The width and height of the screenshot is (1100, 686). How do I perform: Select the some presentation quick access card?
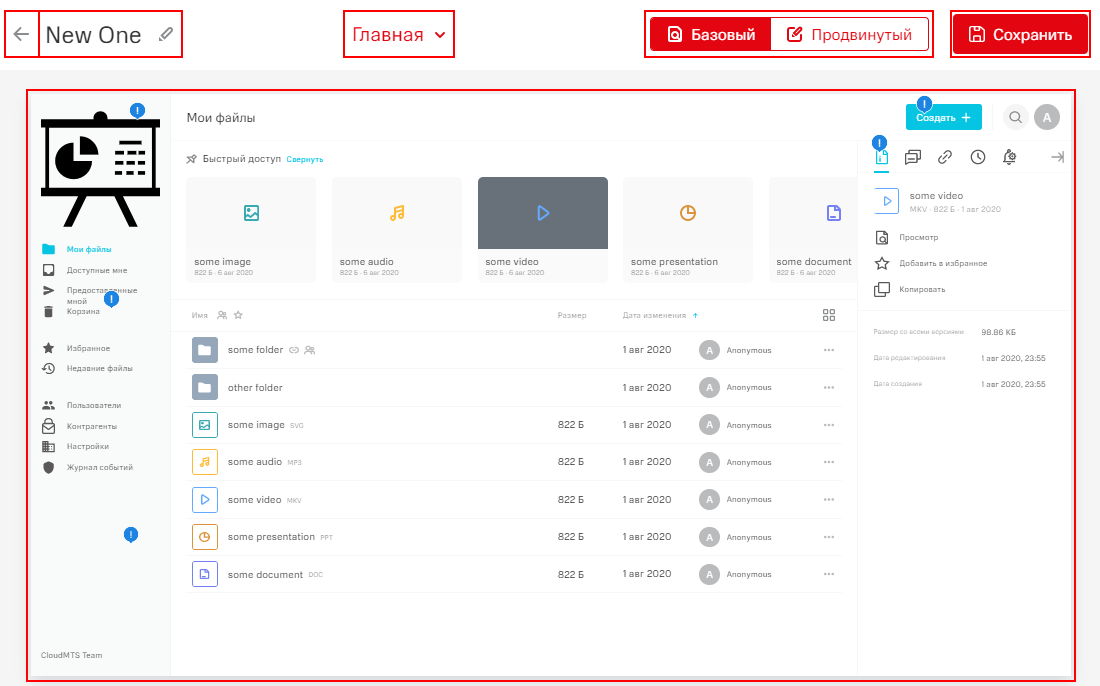(x=688, y=227)
